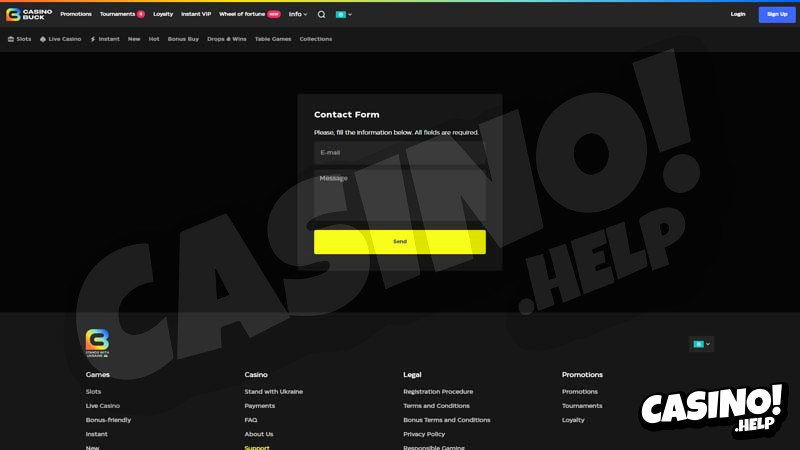Open Tournaments in the top navigation
800x450 pixels.
pyautogui.click(x=117, y=14)
